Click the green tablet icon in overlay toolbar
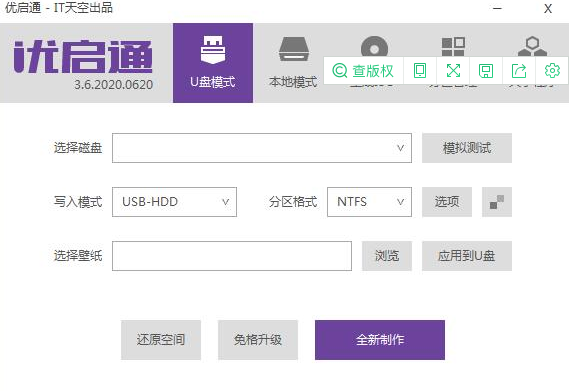This screenshot has width=569, height=392. [x=420, y=71]
